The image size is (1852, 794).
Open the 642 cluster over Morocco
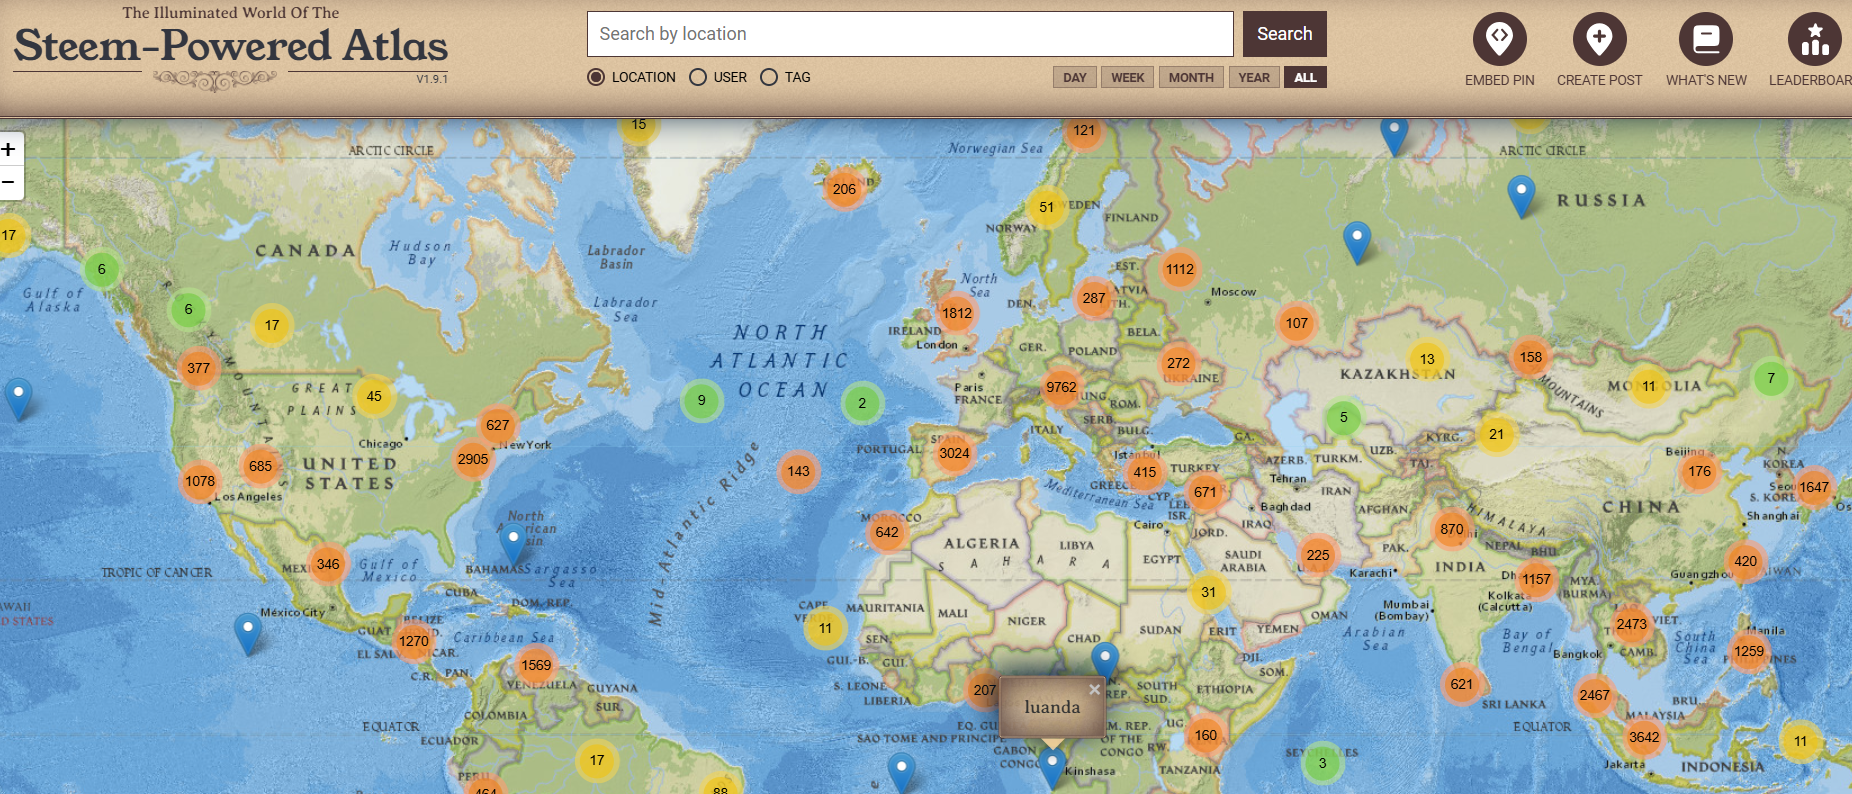click(887, 532)
